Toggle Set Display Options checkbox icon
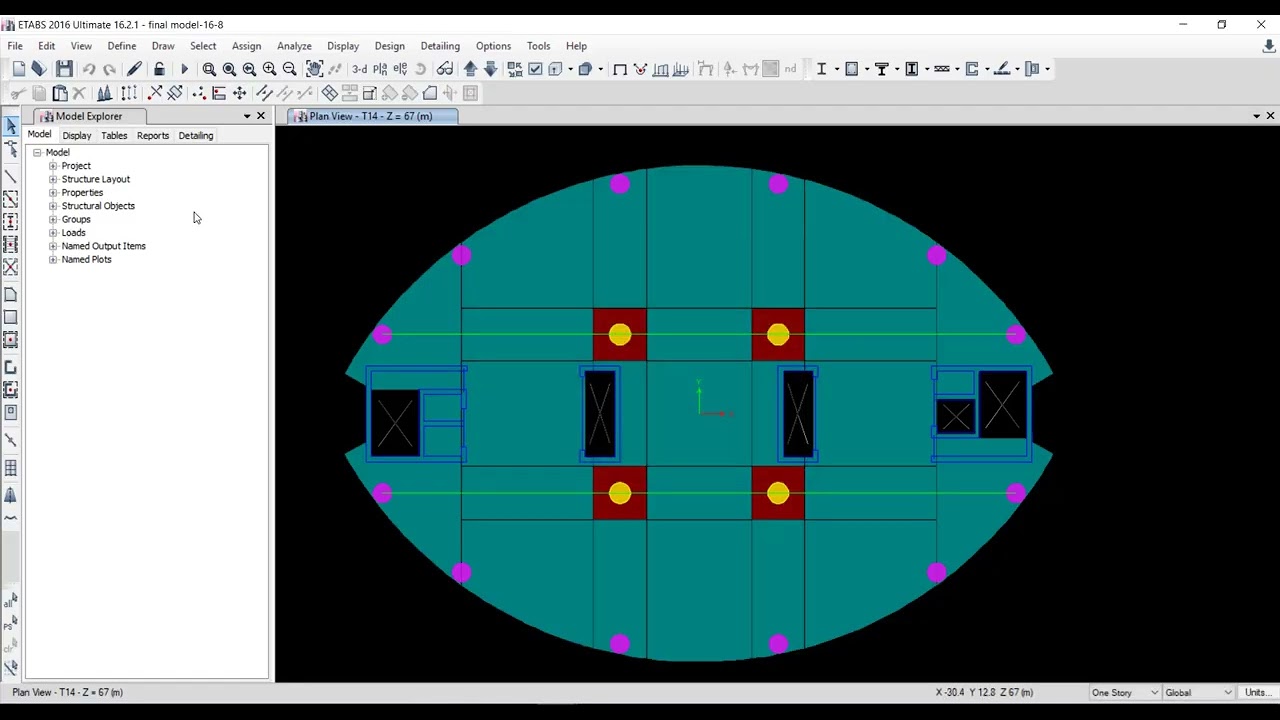 point(535,69)
